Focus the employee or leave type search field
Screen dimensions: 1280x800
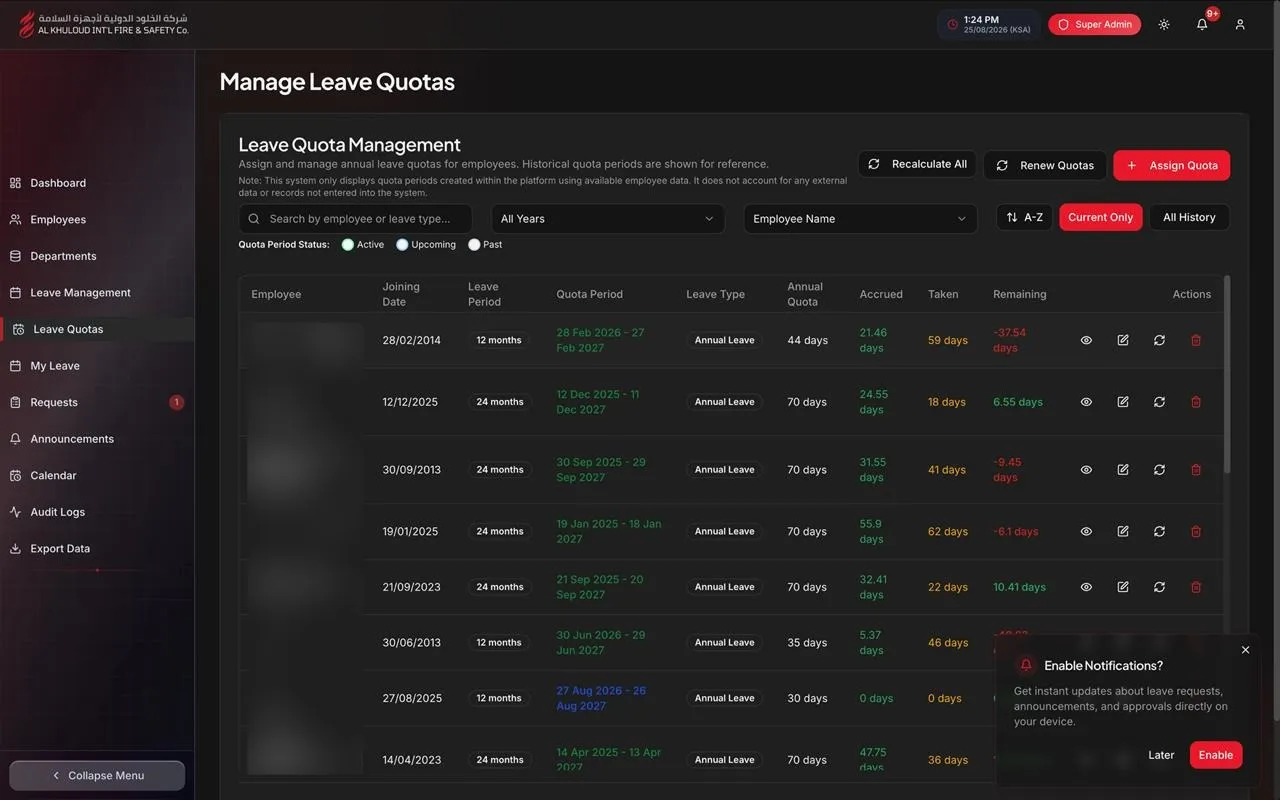[x=355, y=218]
